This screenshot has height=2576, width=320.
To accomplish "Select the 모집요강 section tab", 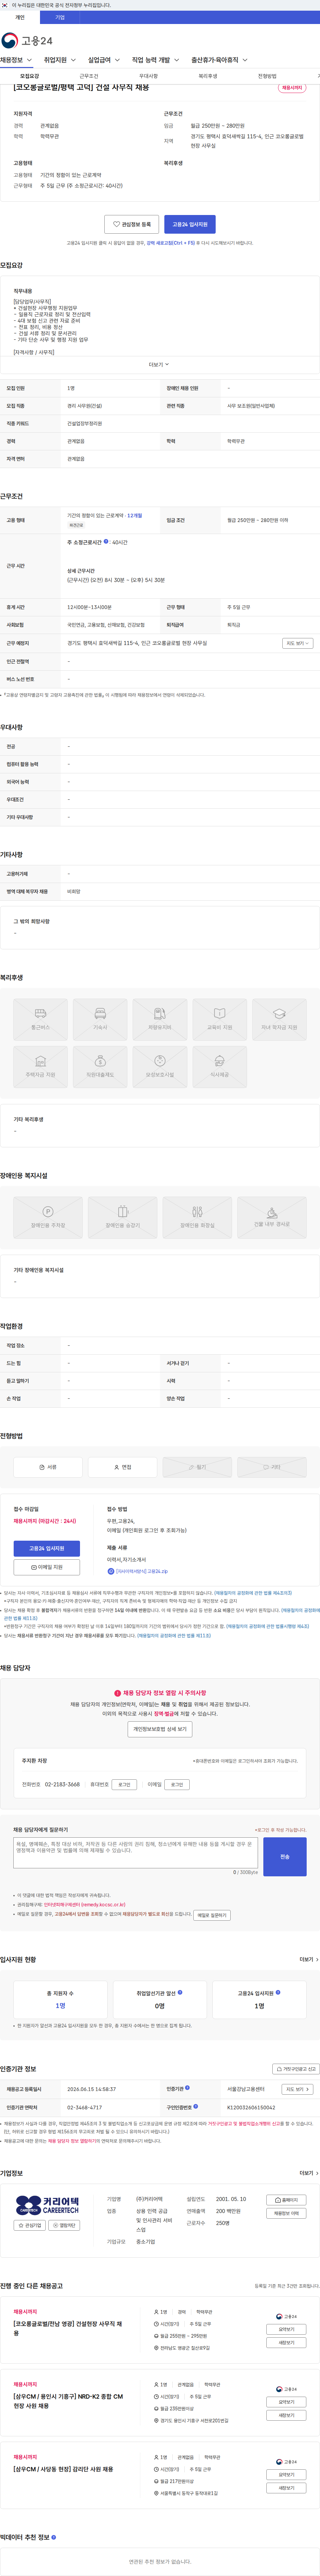I will (x=30, y=76).
